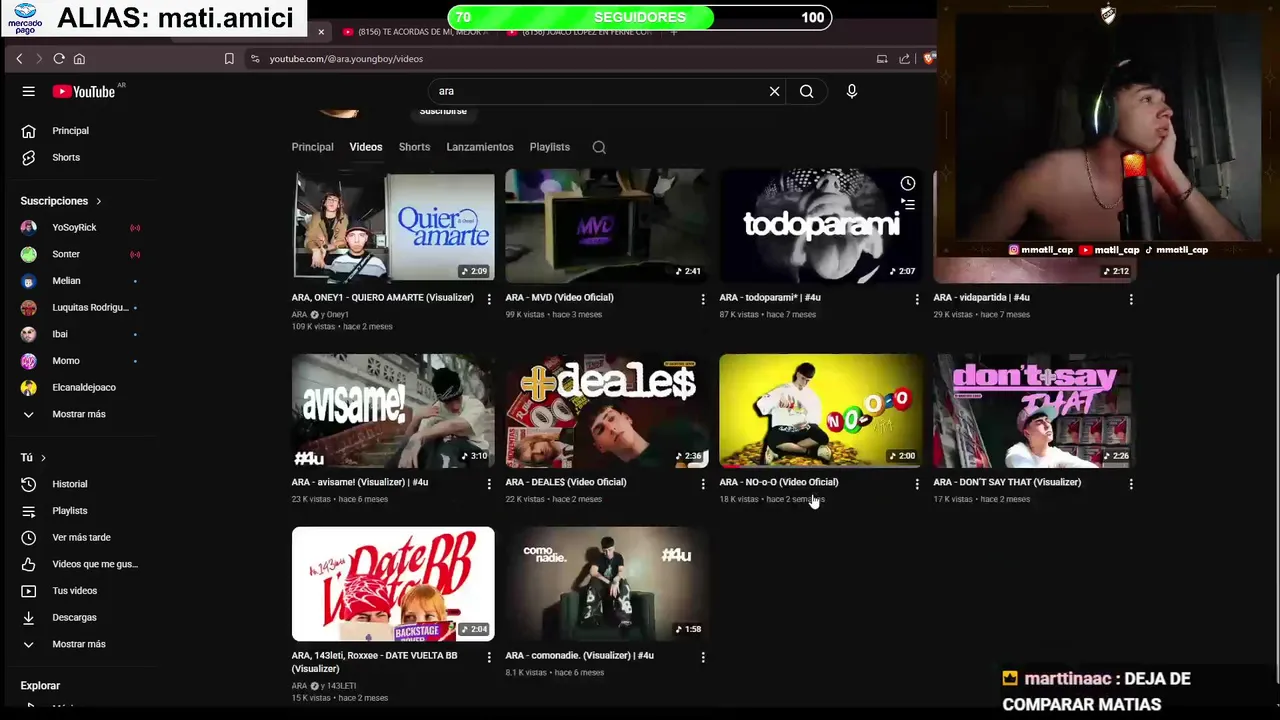The width and height of the screenshot is (1280, 720).
Task: Click the browser address bar URL
Action: tap(346, 59)
